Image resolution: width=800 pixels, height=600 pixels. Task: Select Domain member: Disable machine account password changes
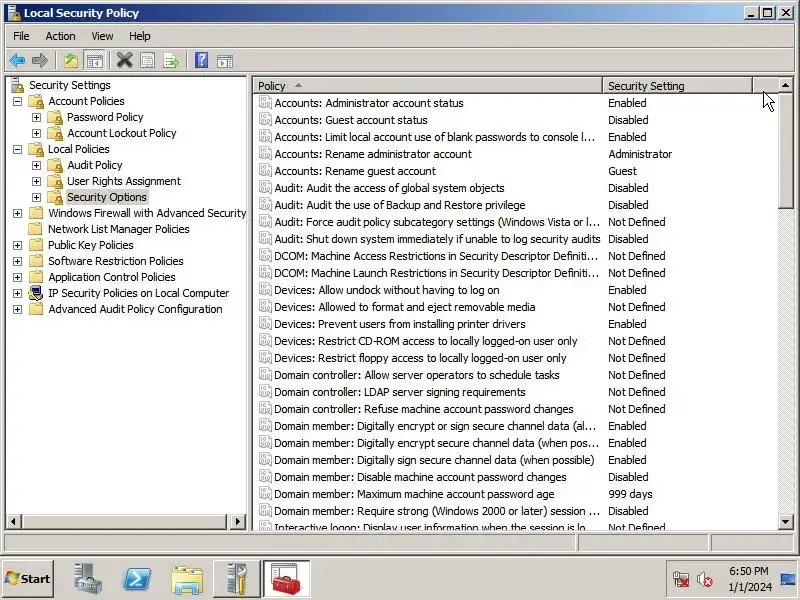(420, 477)
